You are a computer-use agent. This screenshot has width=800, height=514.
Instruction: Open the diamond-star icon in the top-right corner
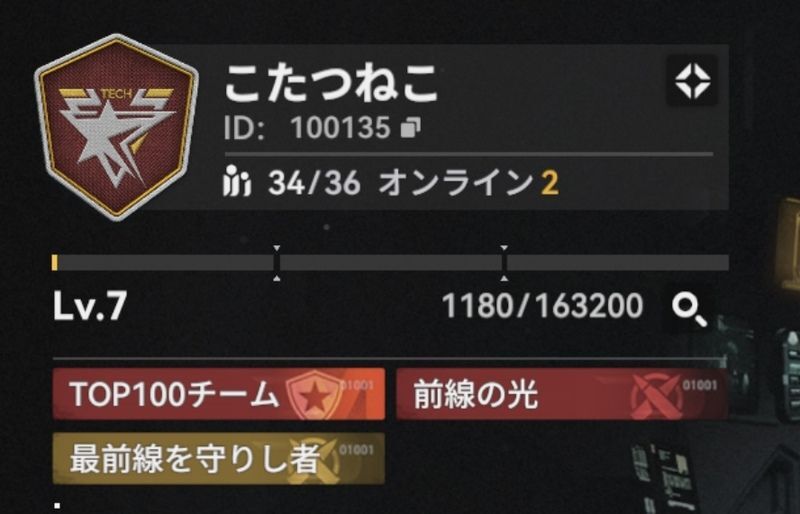coord(692,81)
